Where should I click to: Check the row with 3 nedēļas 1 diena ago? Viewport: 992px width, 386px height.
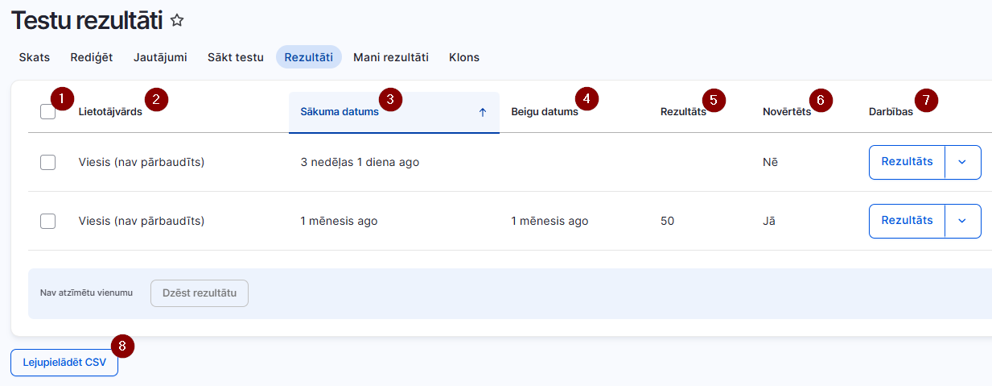point(47,163)
